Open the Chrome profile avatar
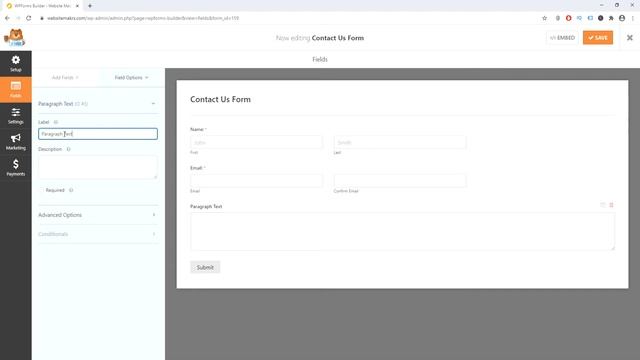The image size is (640, 360). [x=622, y=18]
